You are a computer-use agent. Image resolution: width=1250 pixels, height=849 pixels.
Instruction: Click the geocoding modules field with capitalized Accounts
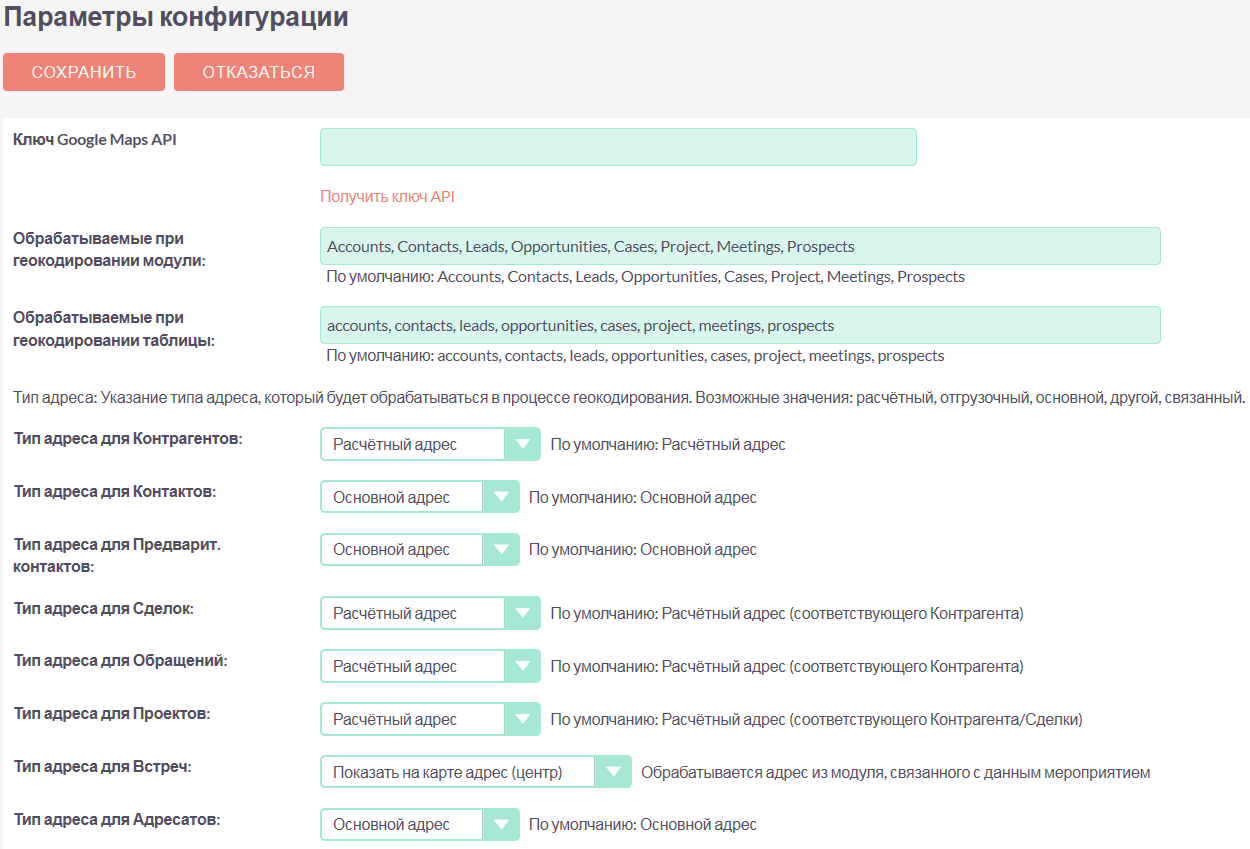point(740,246)
